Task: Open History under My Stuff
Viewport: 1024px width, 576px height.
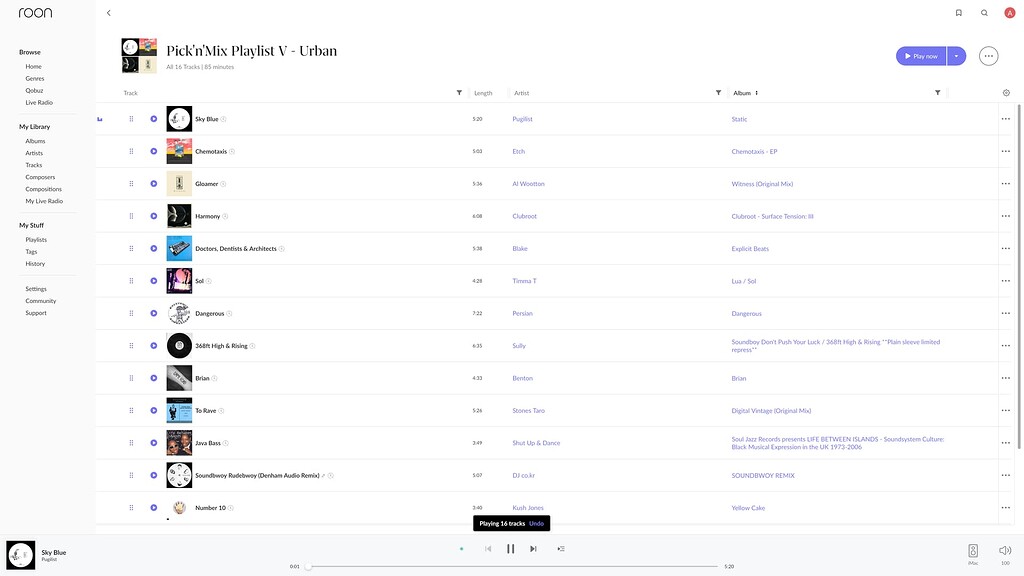Action: point(35,264)
